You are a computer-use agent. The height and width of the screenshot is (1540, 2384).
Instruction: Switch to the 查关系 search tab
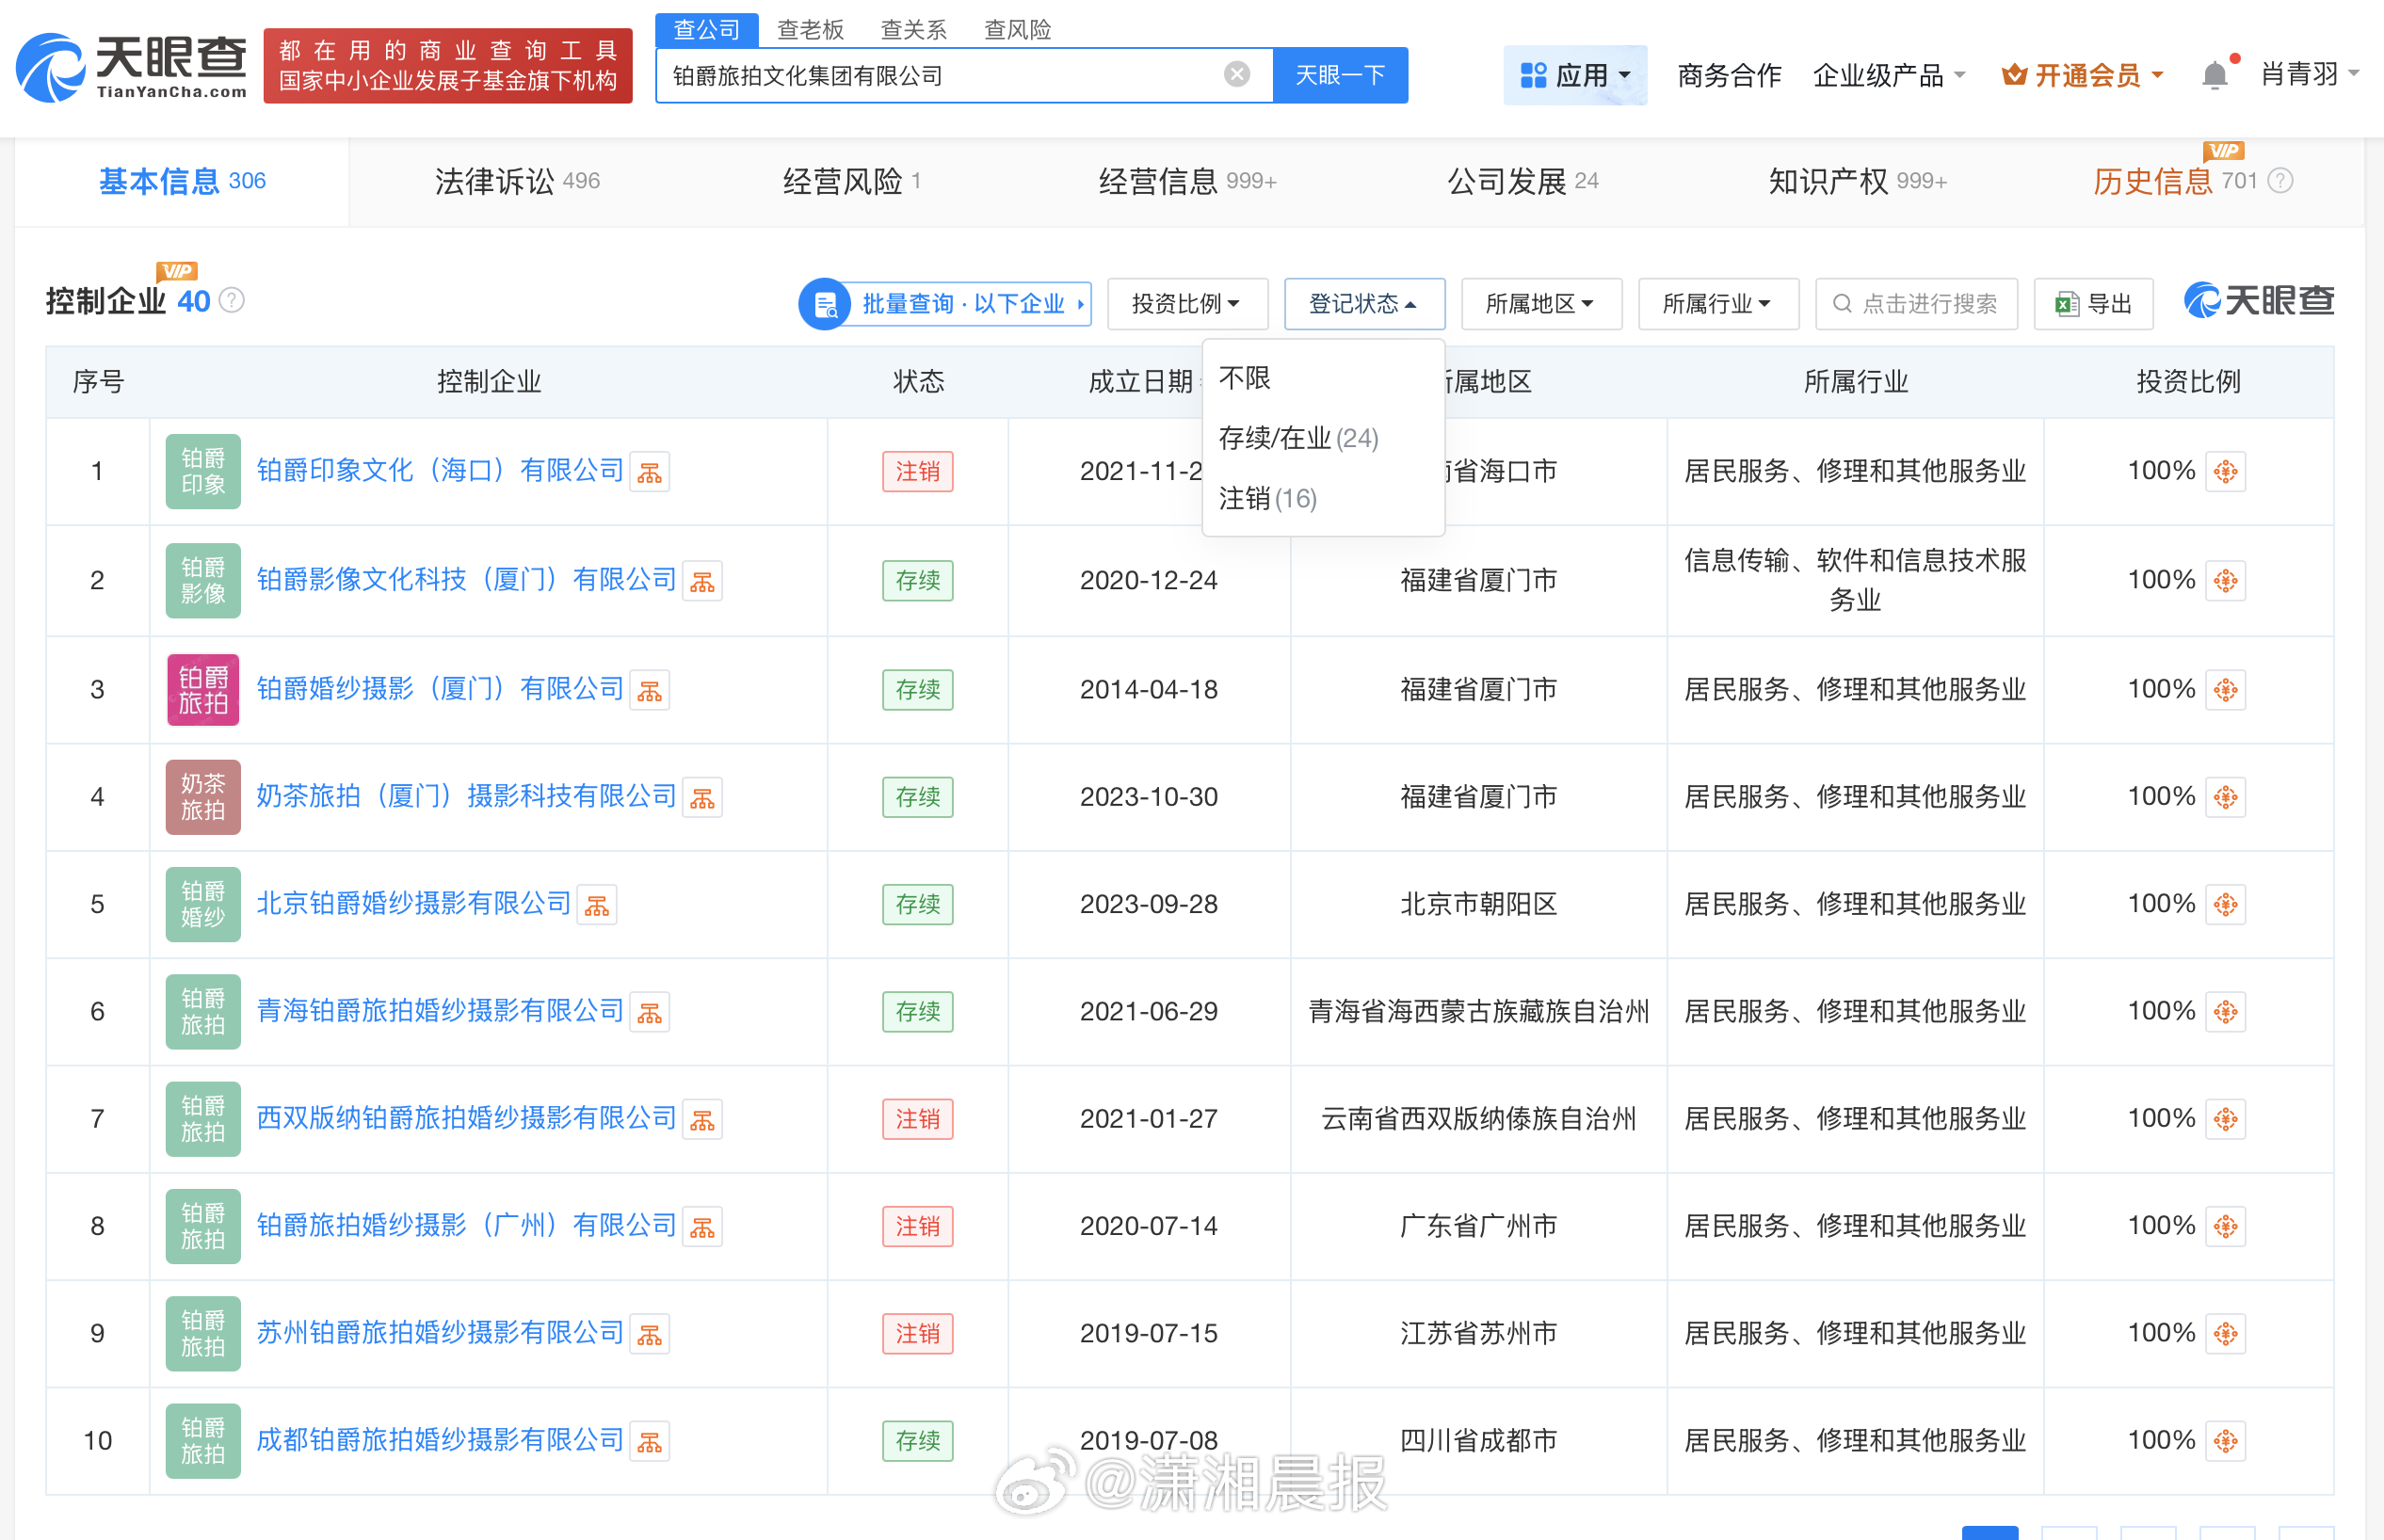coord(913,30)
